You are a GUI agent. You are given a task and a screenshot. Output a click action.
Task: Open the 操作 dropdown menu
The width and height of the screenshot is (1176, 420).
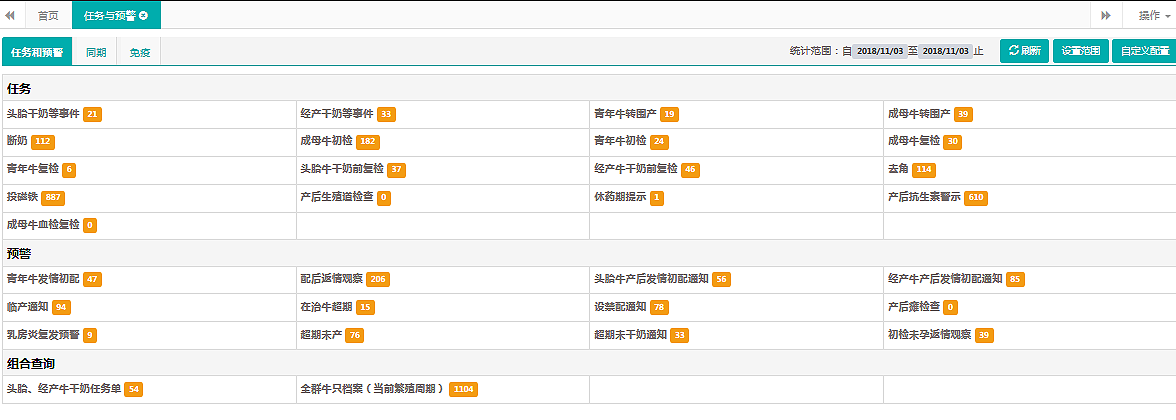(x=1151, y=15)
